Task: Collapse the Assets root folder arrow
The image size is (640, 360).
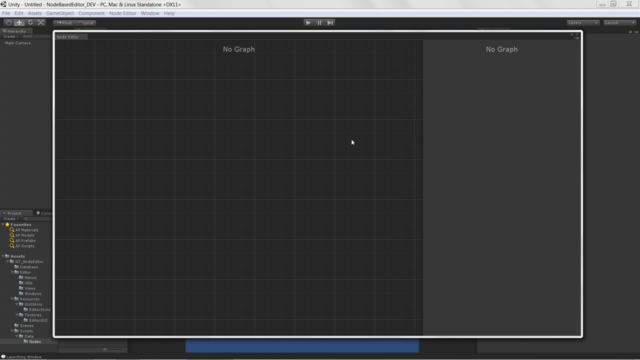Action: 3,256
